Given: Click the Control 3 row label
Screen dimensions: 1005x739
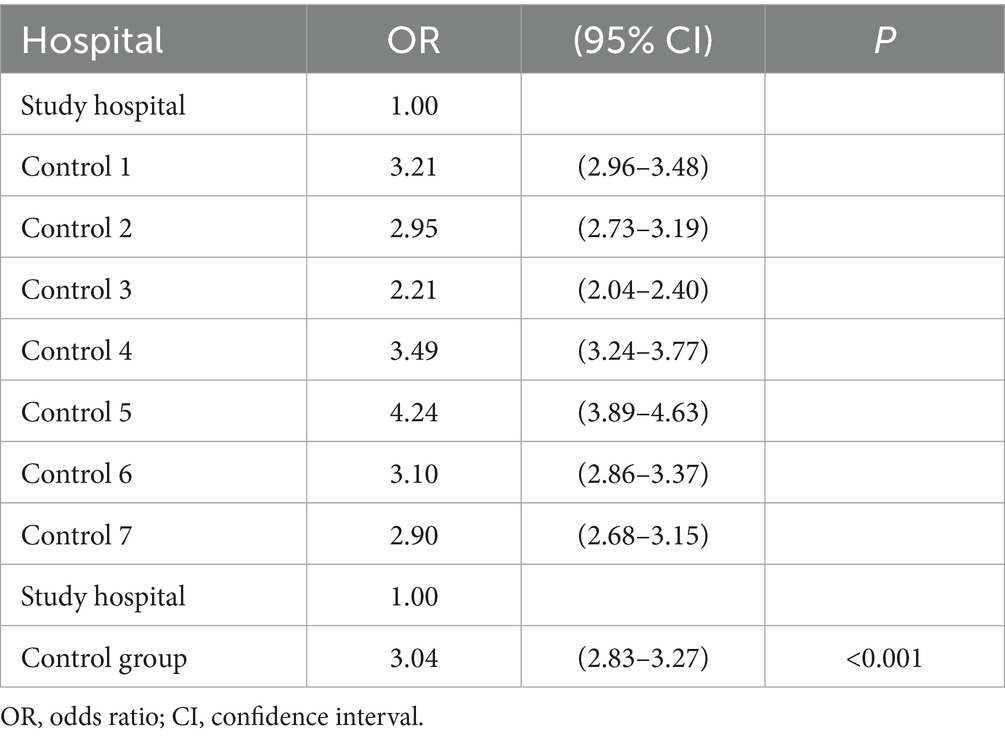Looking at the screenshot, I should pyautogui.click(x=76, y=290).
